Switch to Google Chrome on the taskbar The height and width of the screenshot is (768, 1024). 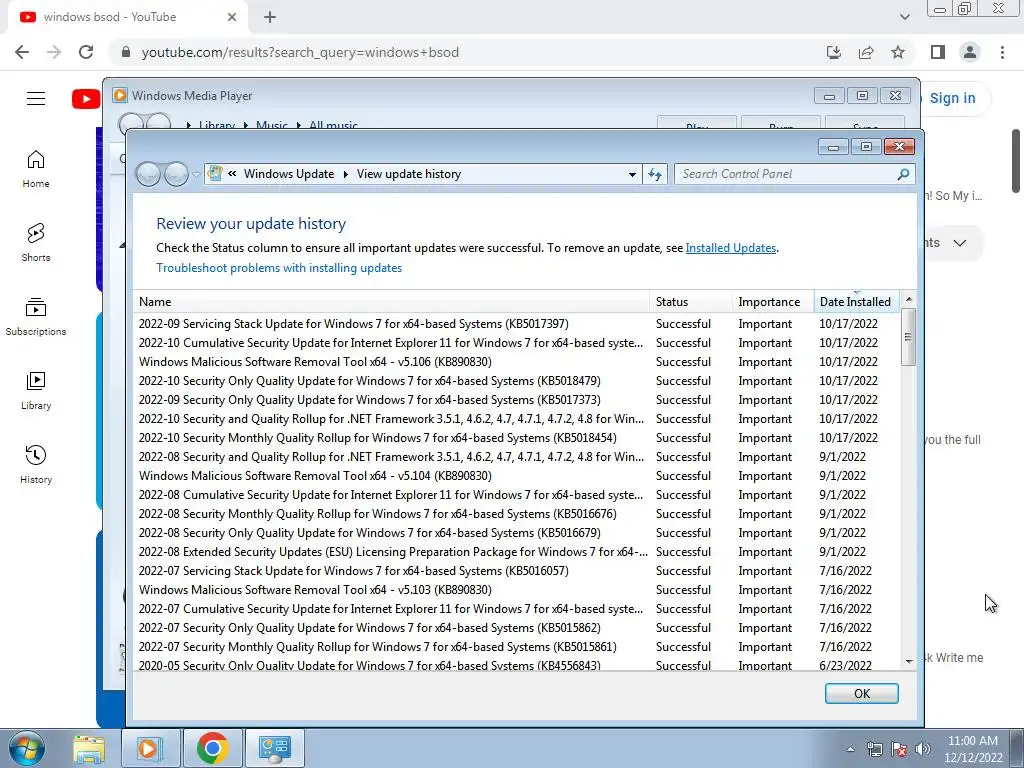212,748
